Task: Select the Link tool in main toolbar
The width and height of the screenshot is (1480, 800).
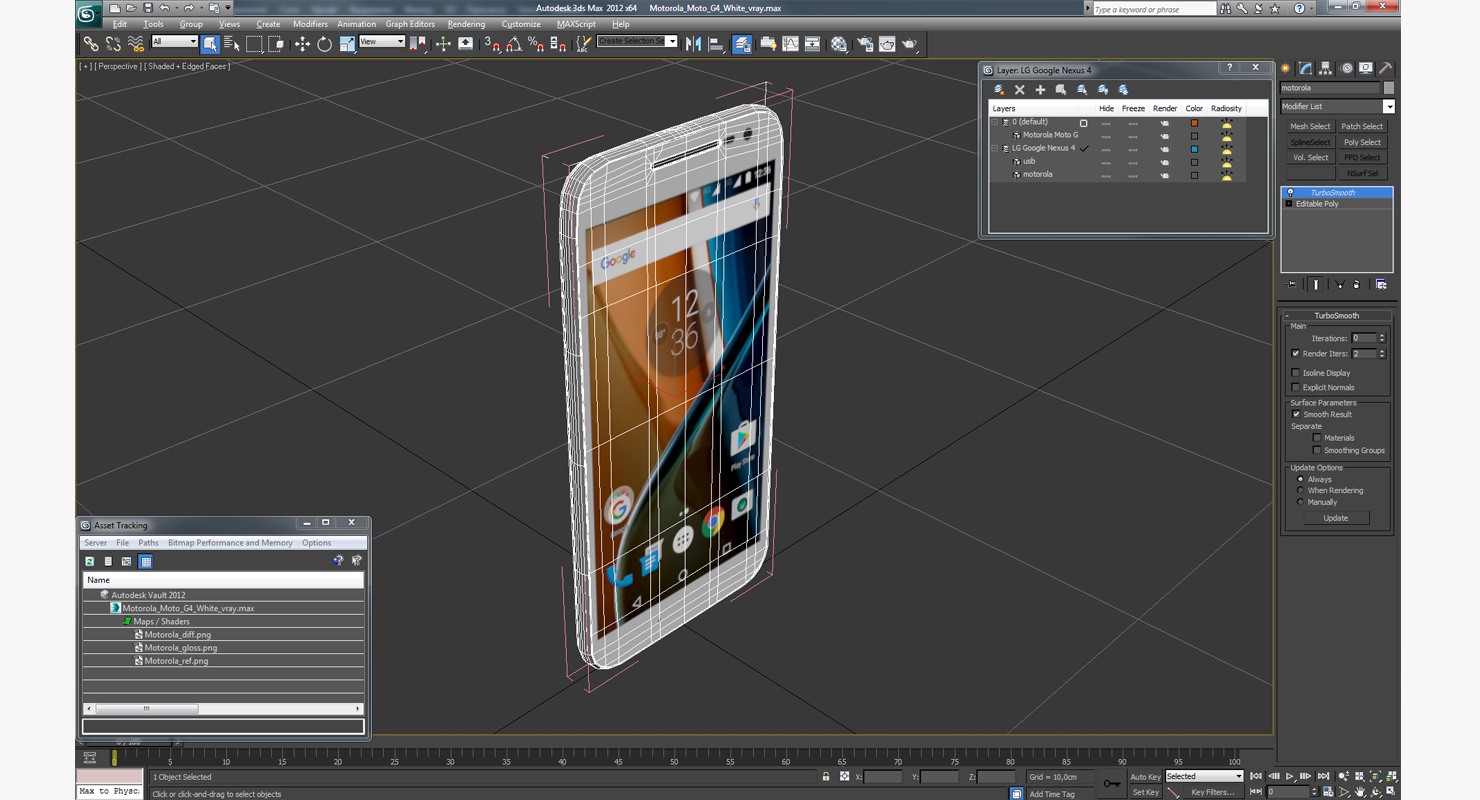Action: (91, 44)
